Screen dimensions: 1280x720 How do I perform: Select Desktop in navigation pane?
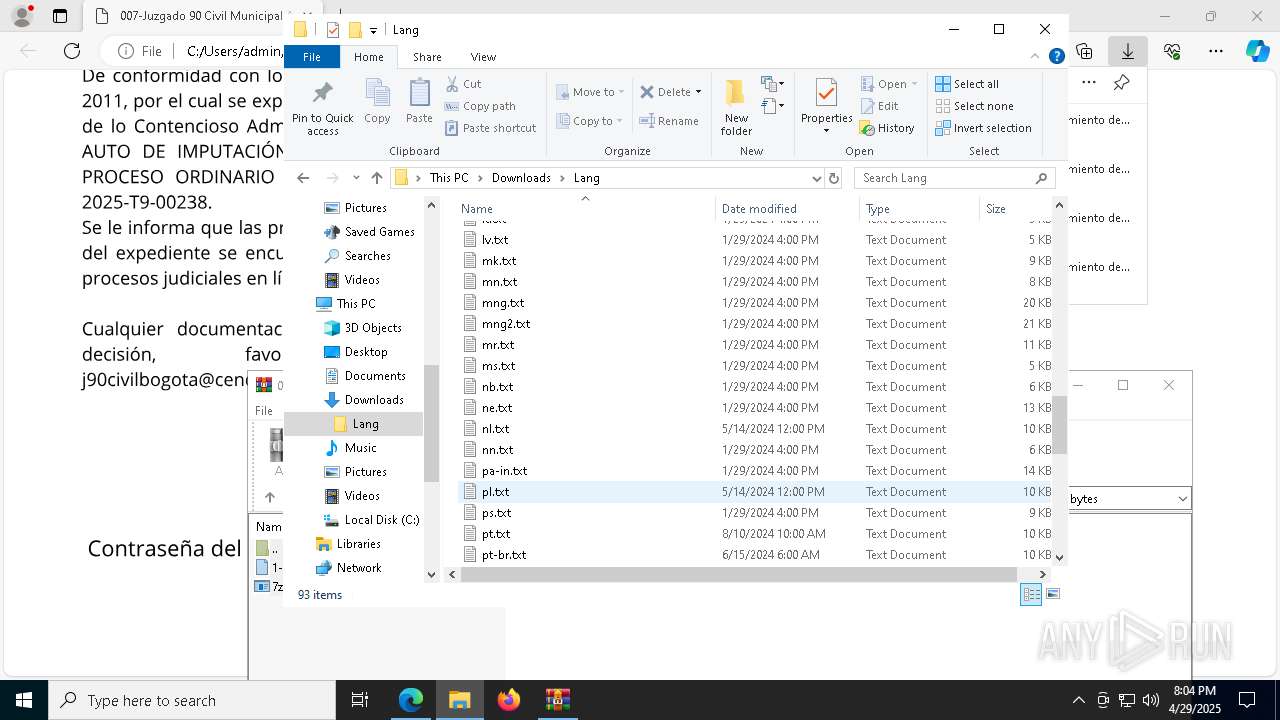pyautogui.click(x=356, y=352)
